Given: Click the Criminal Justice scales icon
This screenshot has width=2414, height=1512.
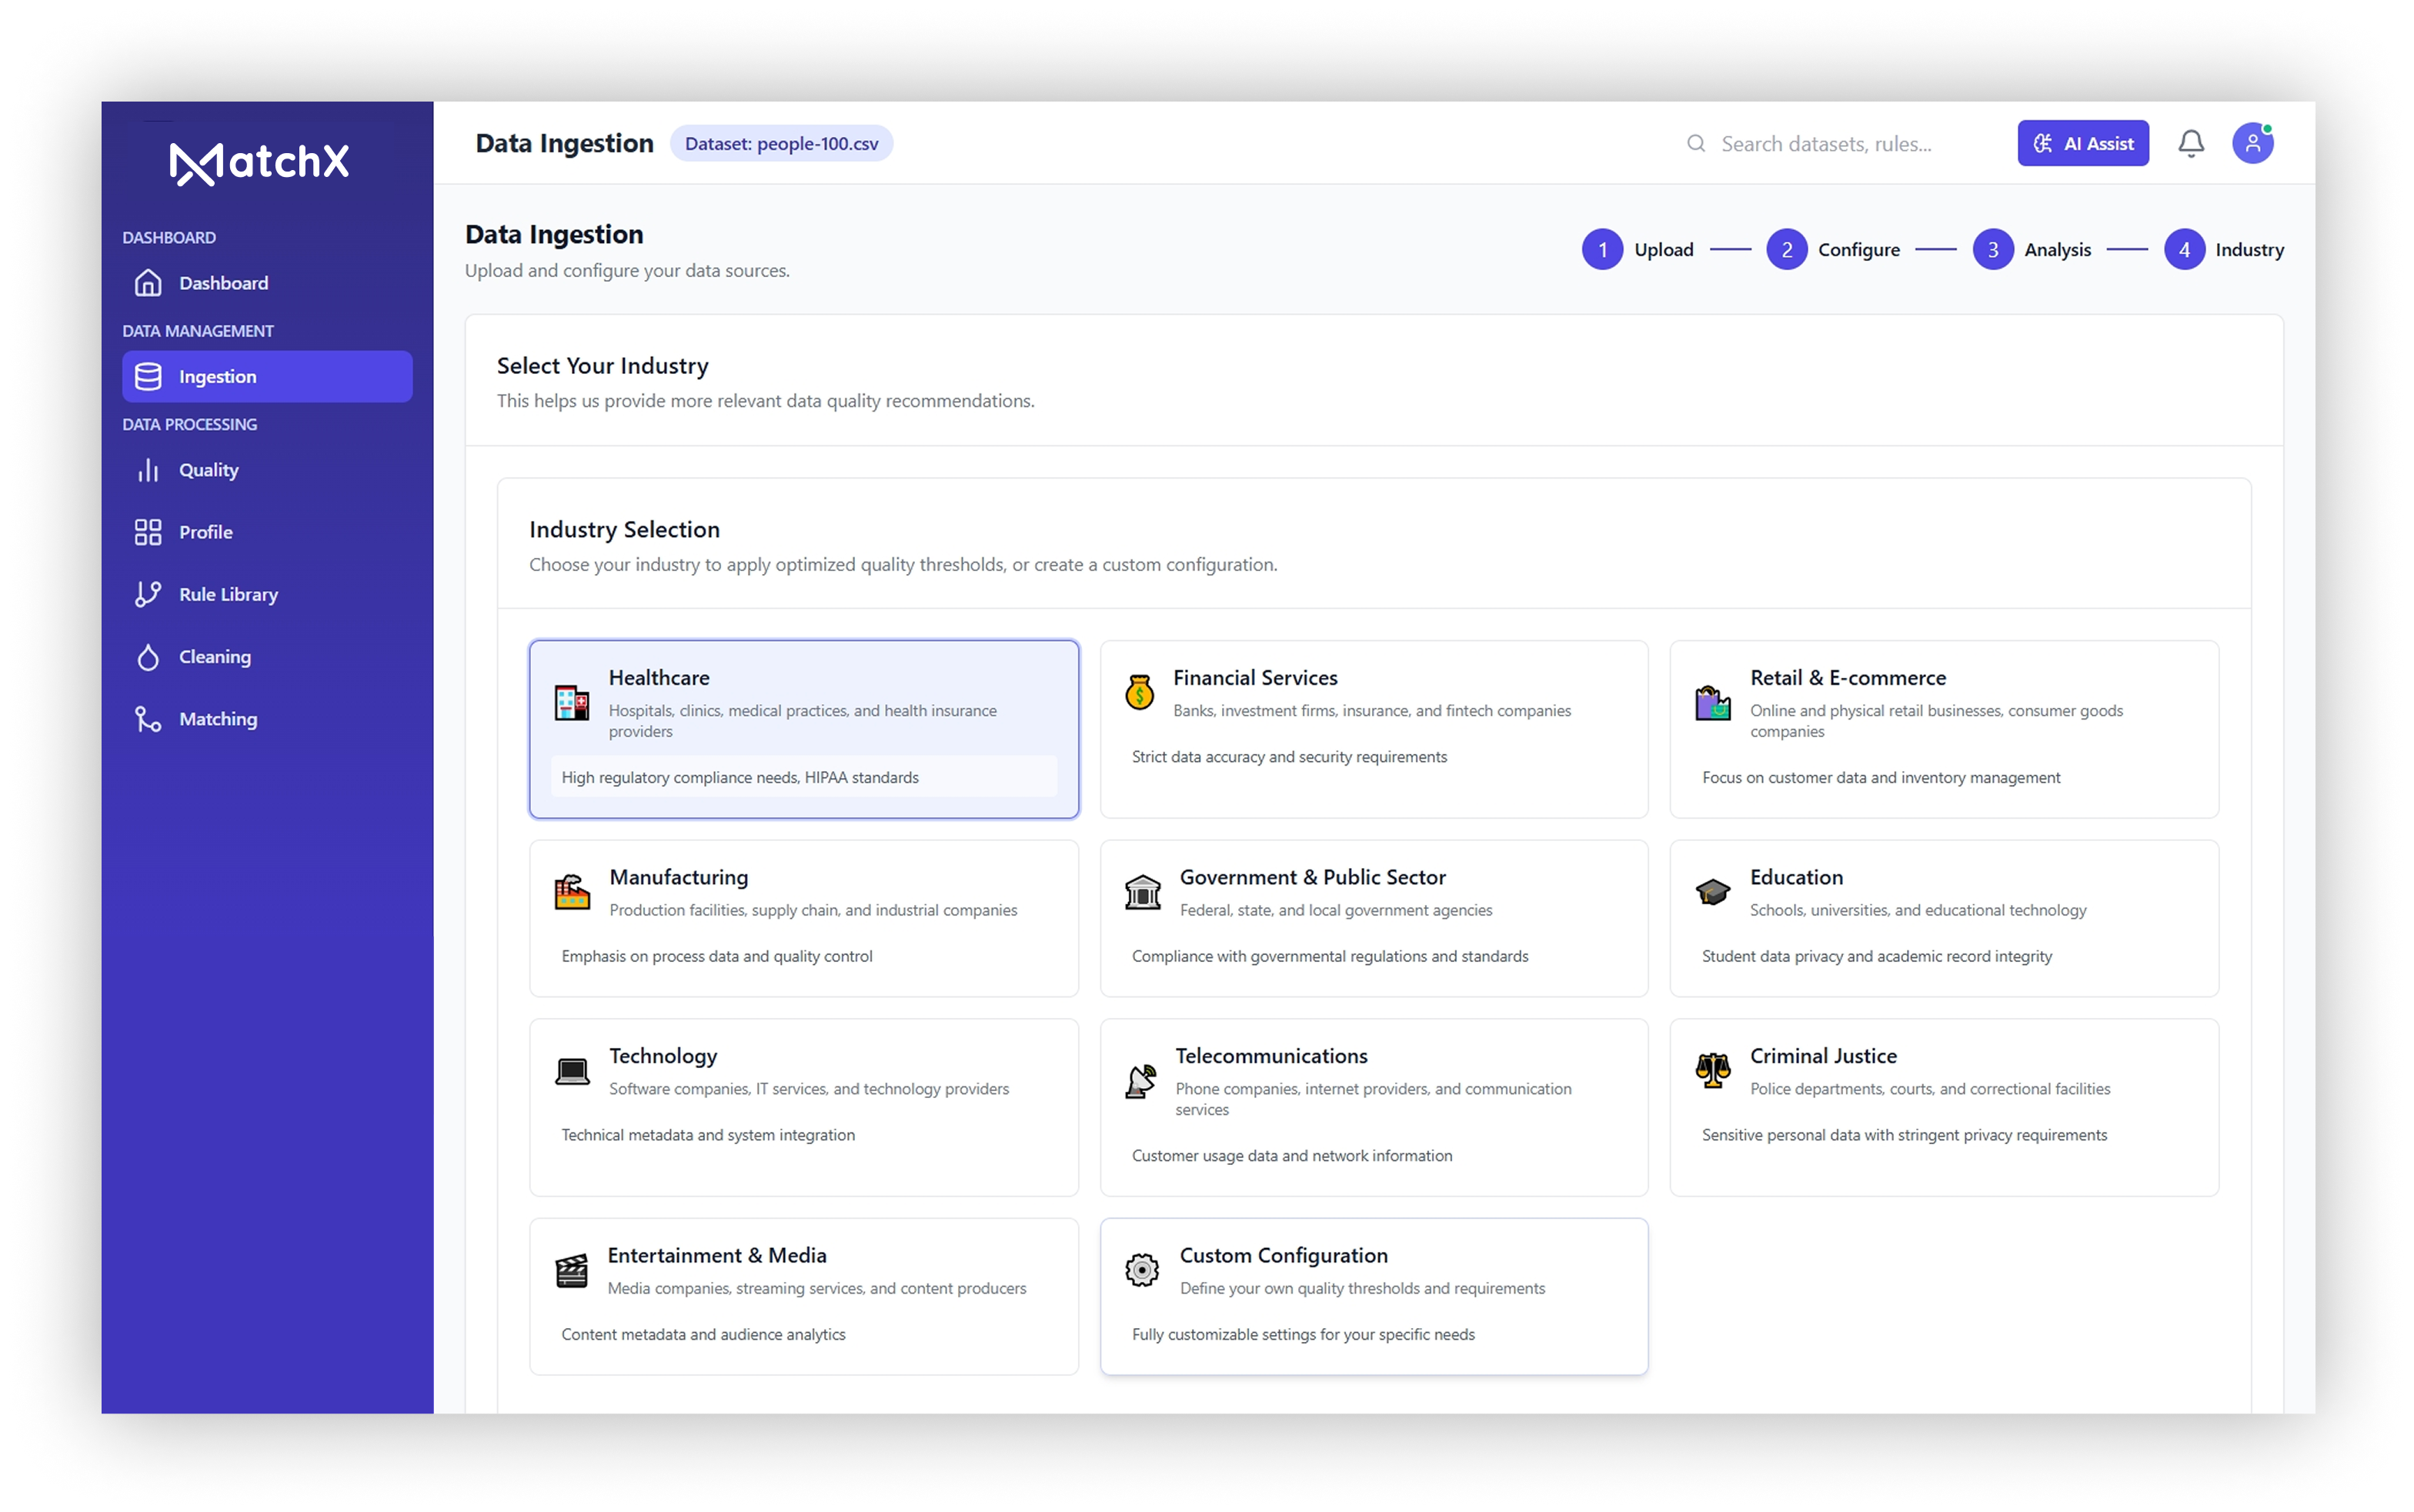Looking at the screenshot, I should tap(1712, 1070).
